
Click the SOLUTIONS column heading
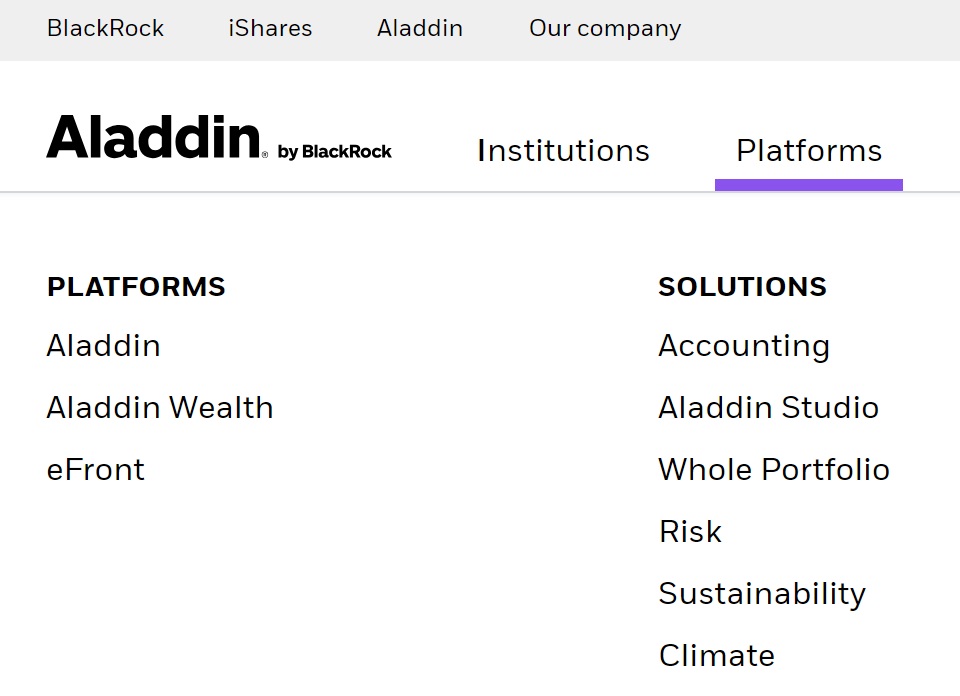coord(742,287)
